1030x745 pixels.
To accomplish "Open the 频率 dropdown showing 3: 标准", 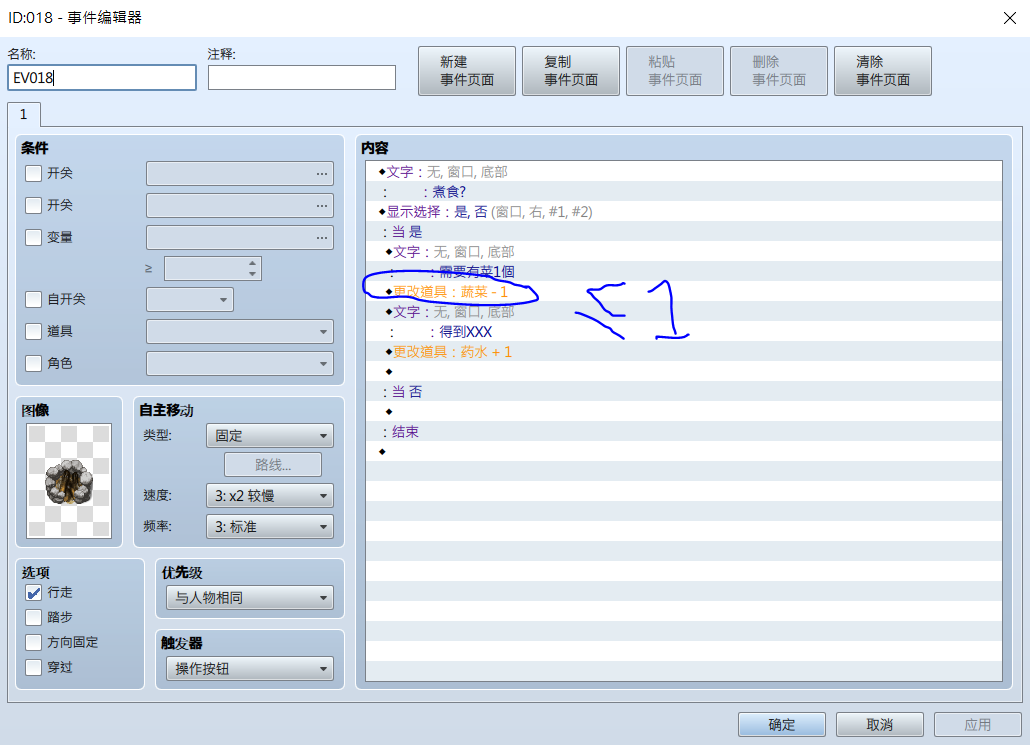I will [x=270, y=527].
